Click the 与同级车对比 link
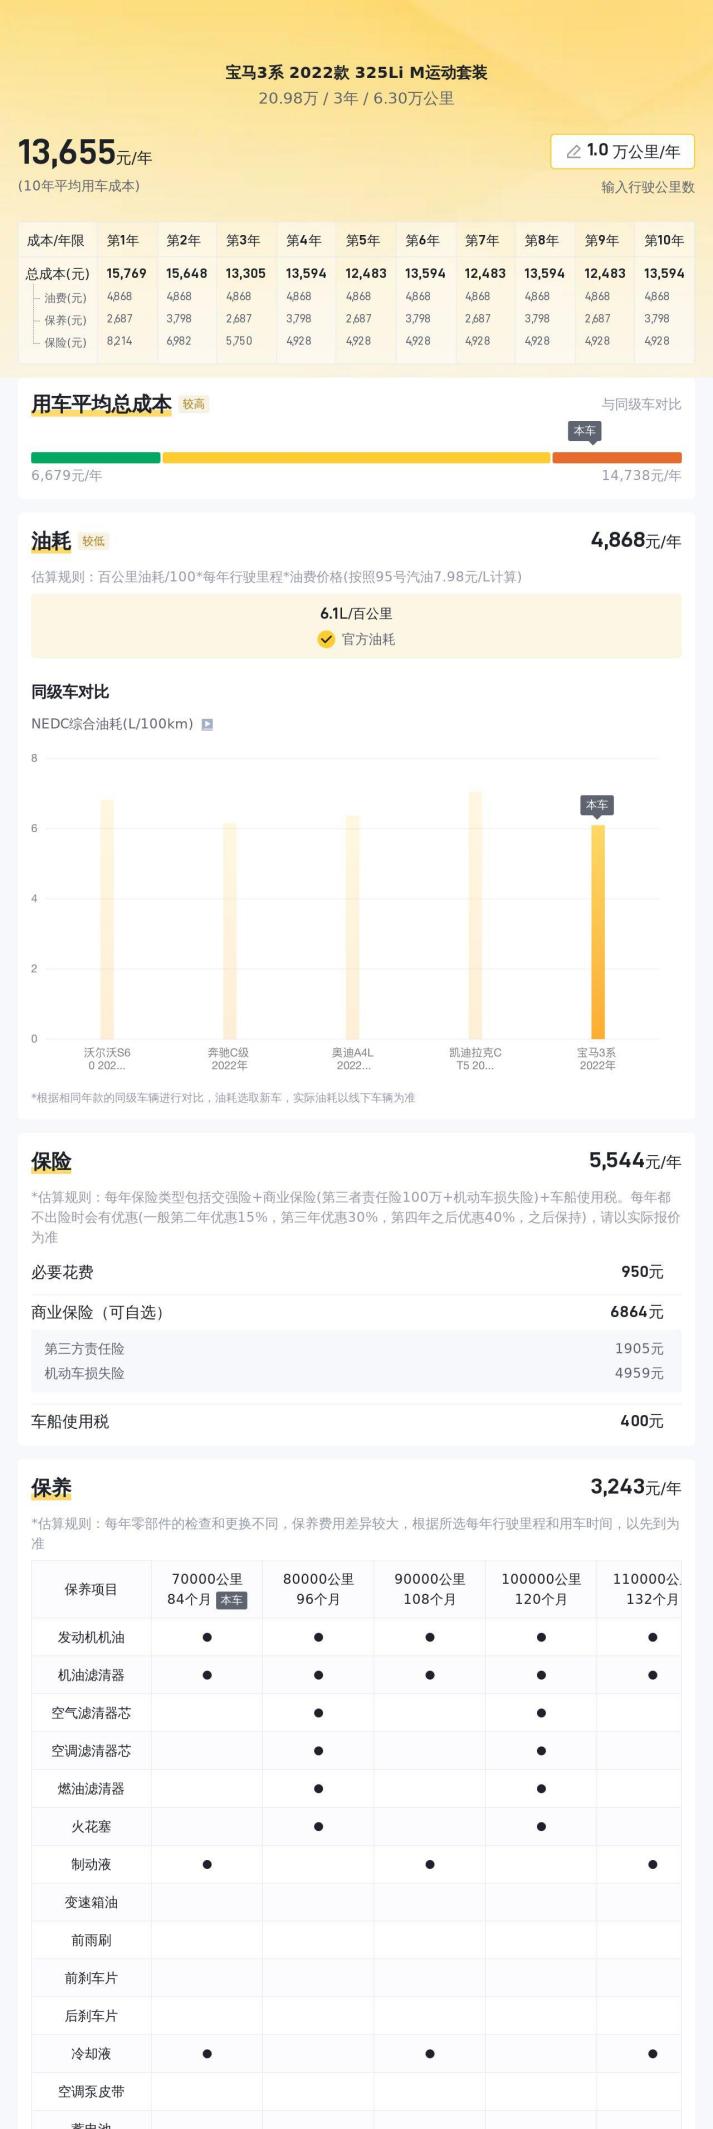The height and width of the screenshot is (2129, 713). pos(641,404)
